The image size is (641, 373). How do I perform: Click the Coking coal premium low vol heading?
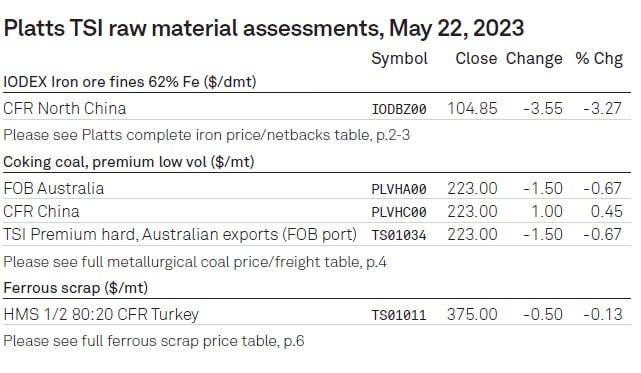pyautogui.click(x=129, y=162)
